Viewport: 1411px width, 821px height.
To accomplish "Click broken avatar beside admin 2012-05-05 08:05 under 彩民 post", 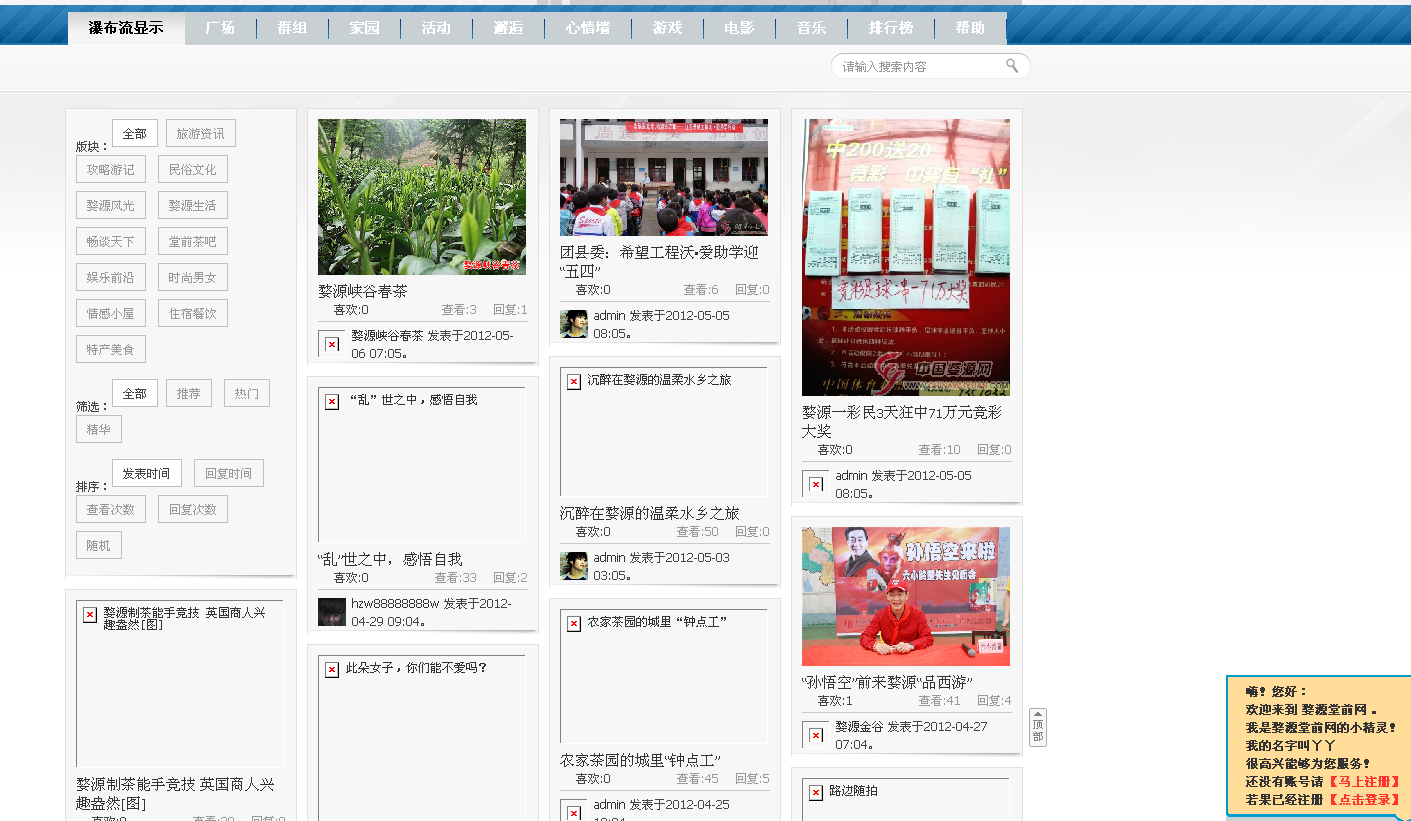I will [816, 484].
